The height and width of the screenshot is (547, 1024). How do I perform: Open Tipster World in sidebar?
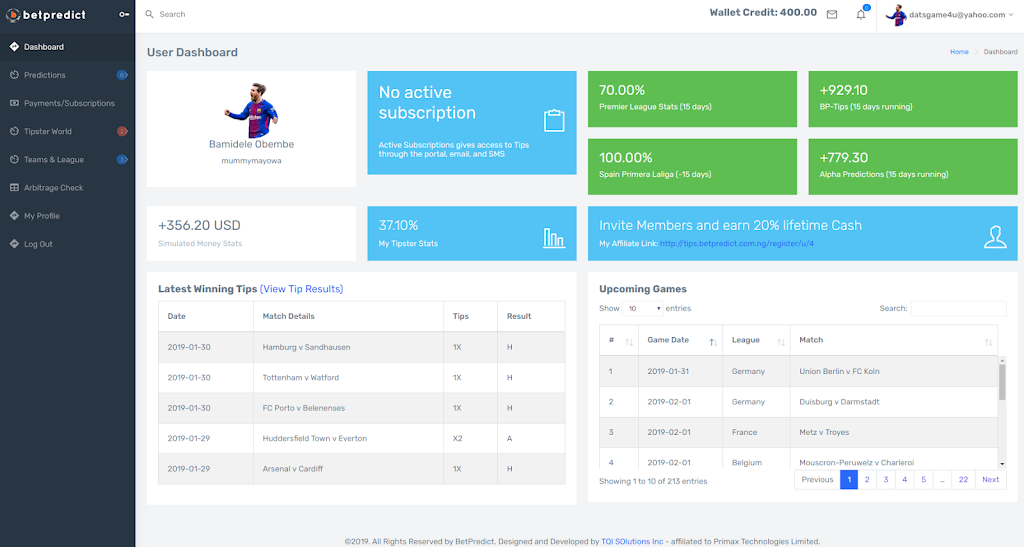[x=67, y=131]
